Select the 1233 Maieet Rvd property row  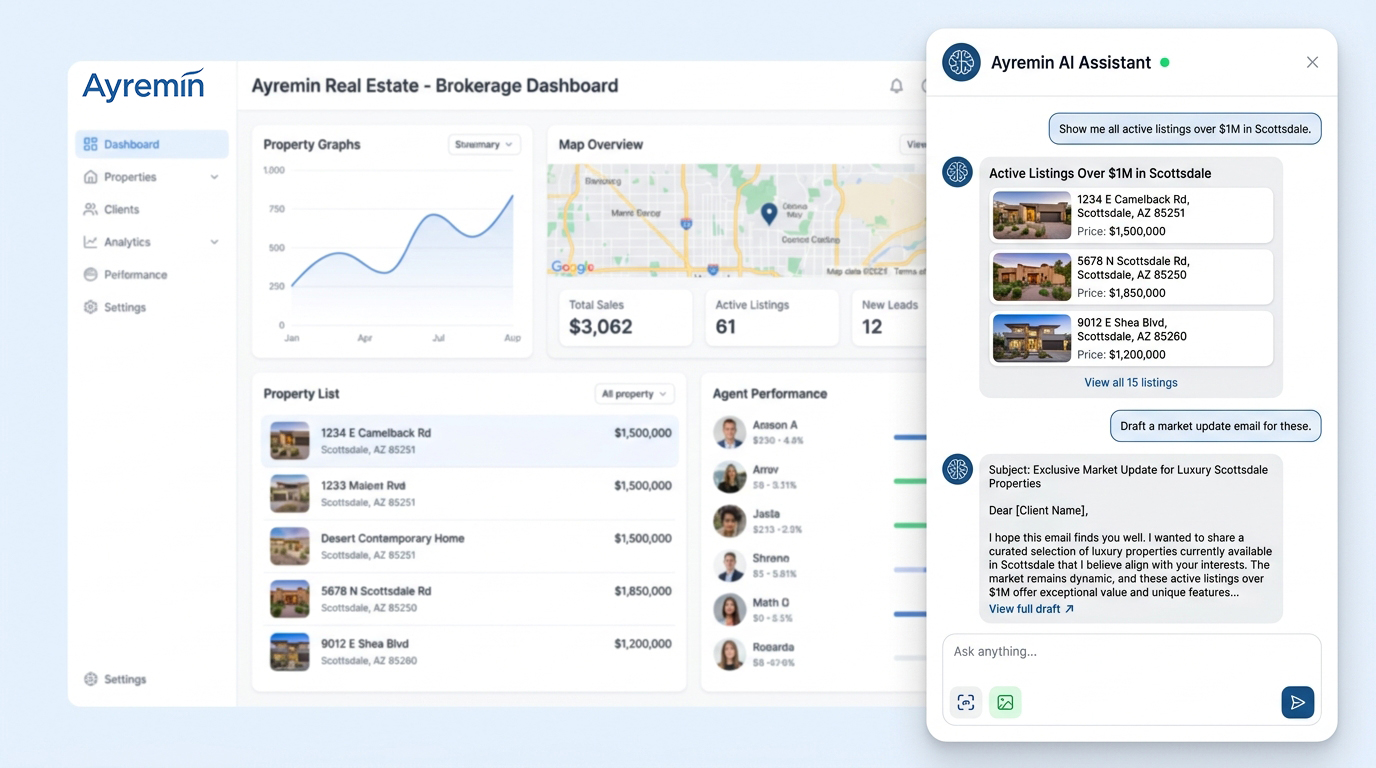pos(470,494)
